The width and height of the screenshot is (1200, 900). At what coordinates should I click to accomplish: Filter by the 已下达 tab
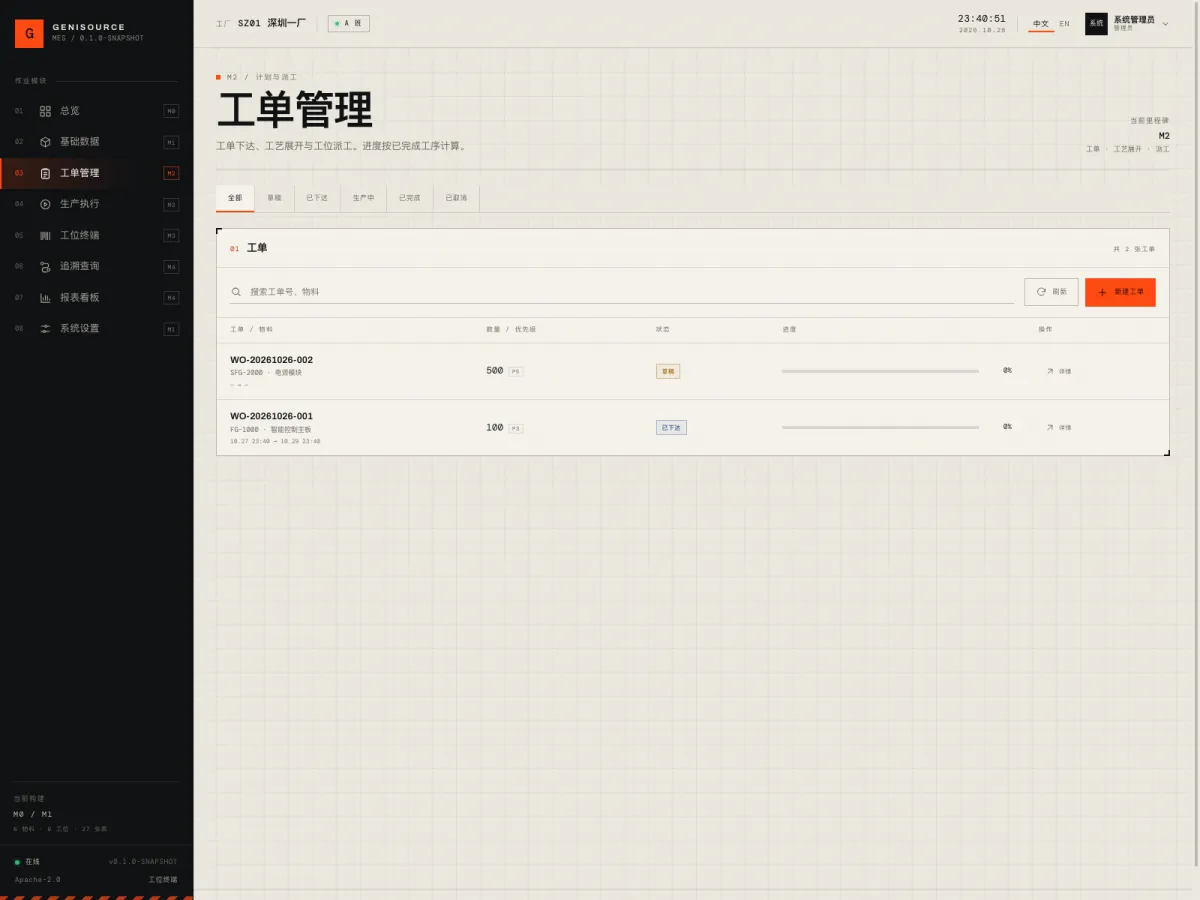pos(317,198)
